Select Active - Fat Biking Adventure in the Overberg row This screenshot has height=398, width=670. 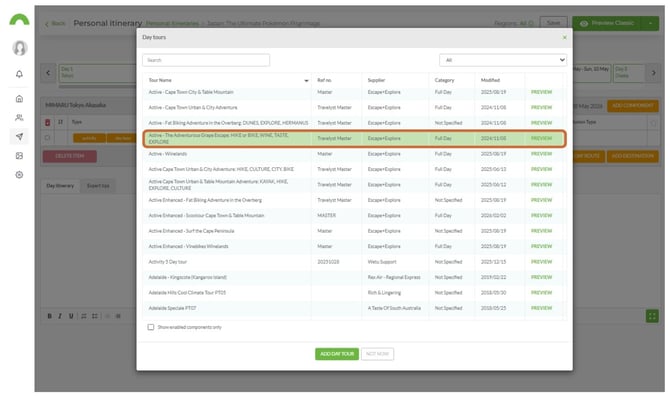[x=353, y=123]
